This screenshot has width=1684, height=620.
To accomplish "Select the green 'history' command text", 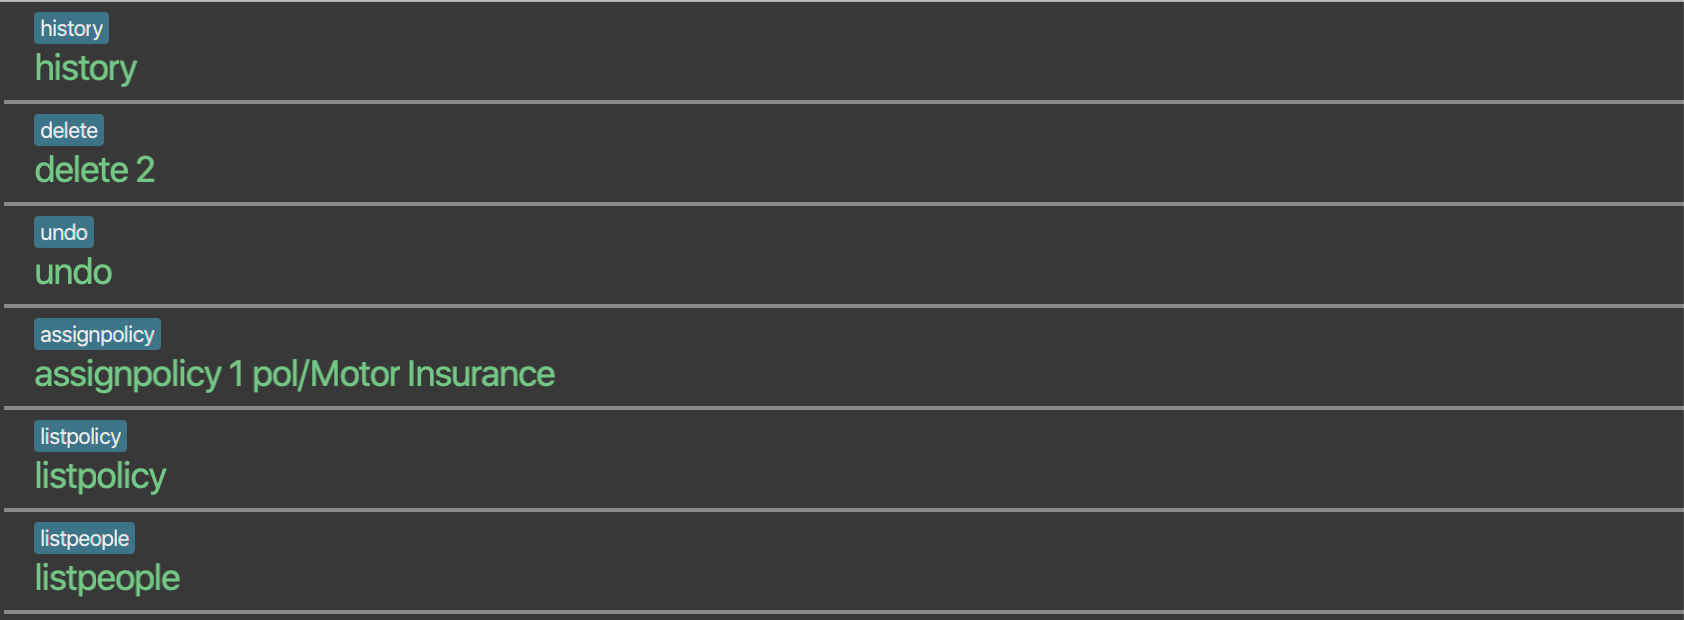I will pos(86,68).
